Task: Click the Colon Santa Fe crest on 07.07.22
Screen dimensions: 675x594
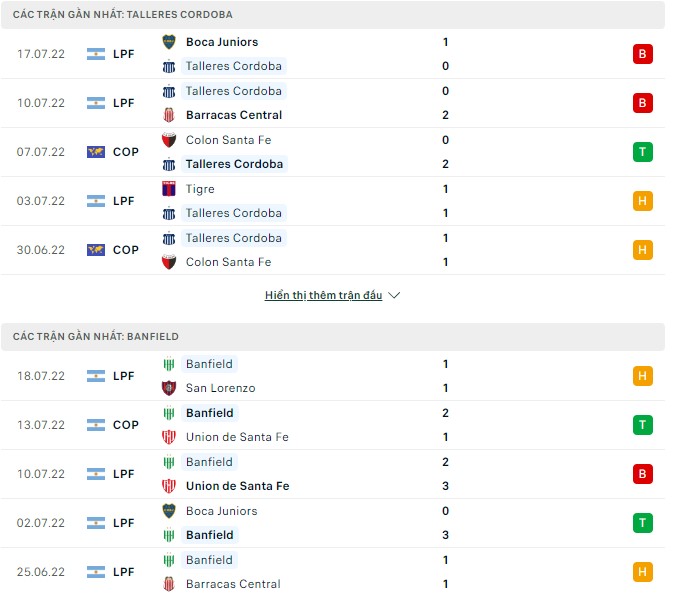Action: click(x=169, y=140)
